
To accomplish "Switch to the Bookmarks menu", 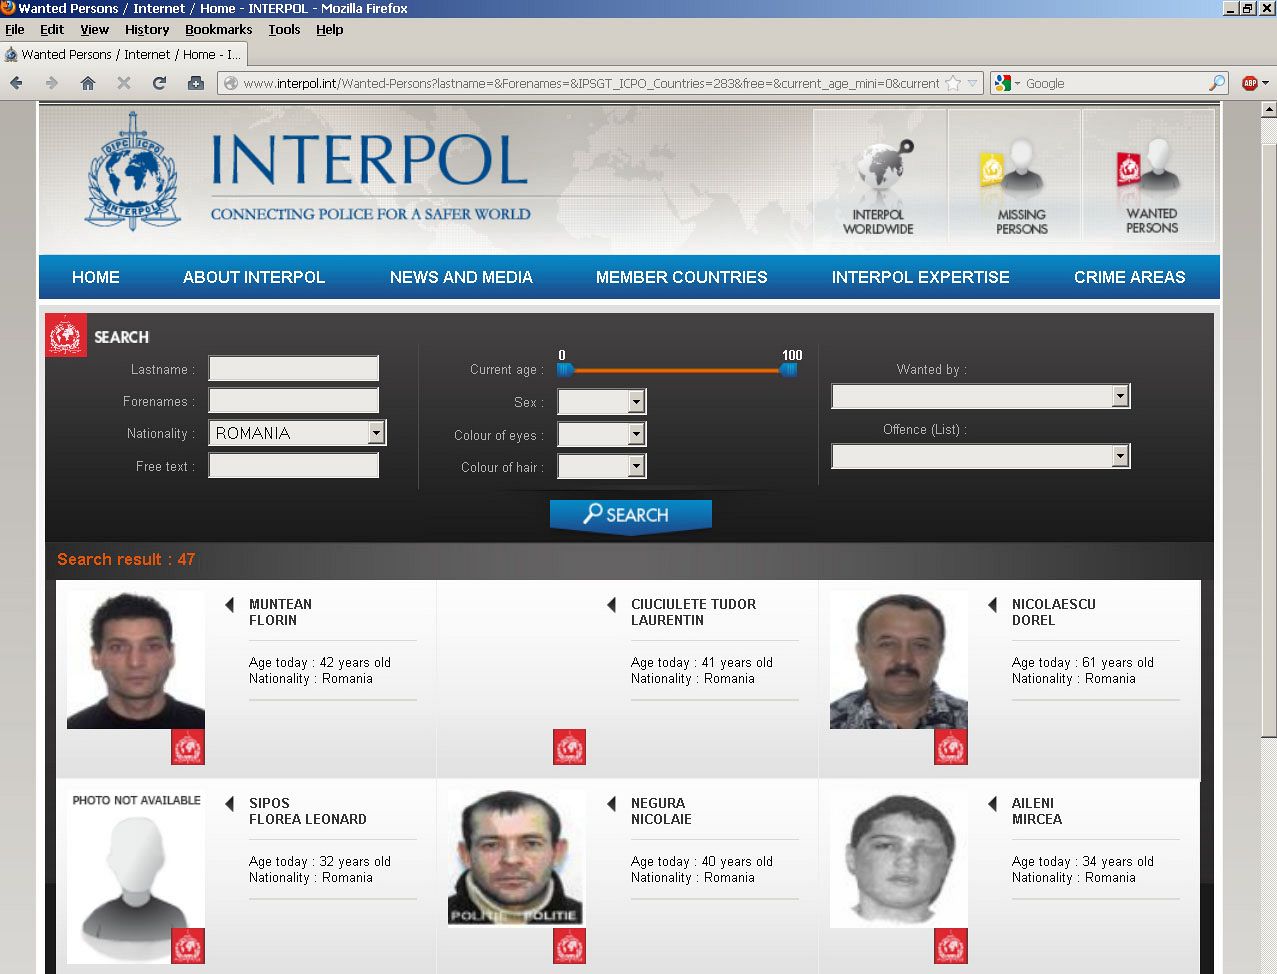I will (x=218, y=29).
